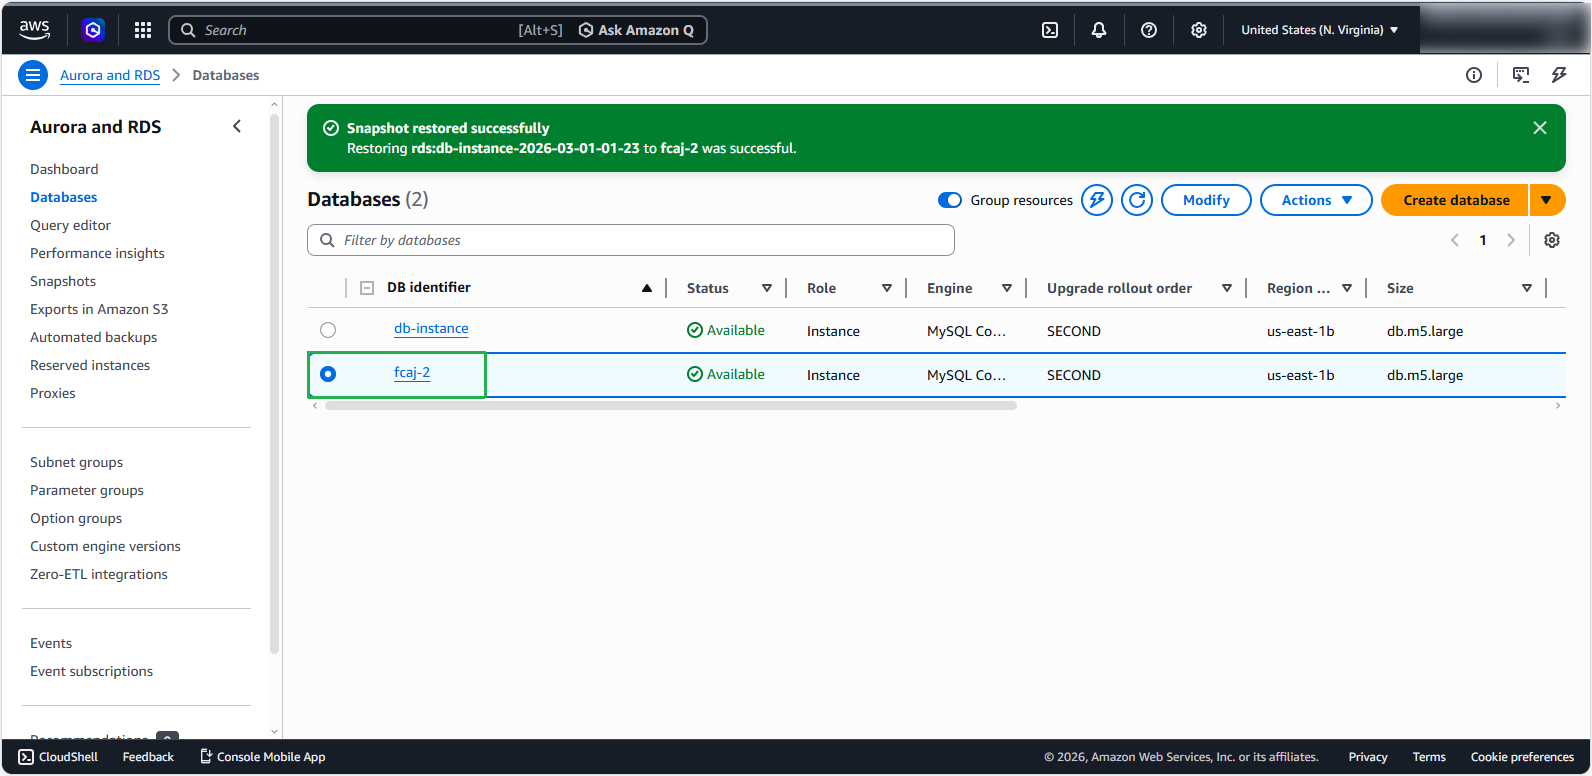Open Proxies in the sidebar
The image size is (1592, 776).
53,393
